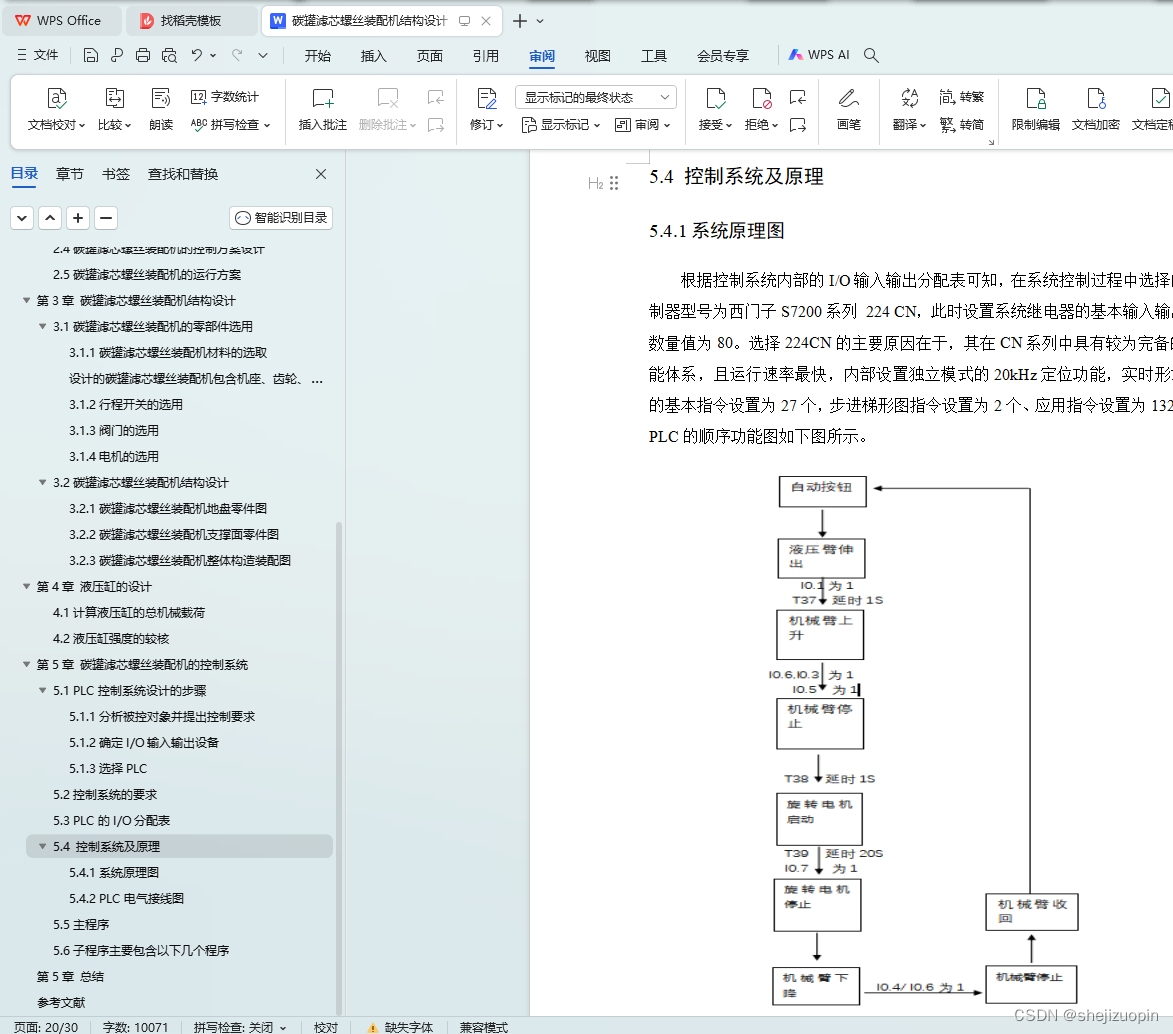Image resolution: width=1173 pixels, height=1034 pixels.
Task: Click 页面: 20/30 page indicator
Action: pos(46,1027)
